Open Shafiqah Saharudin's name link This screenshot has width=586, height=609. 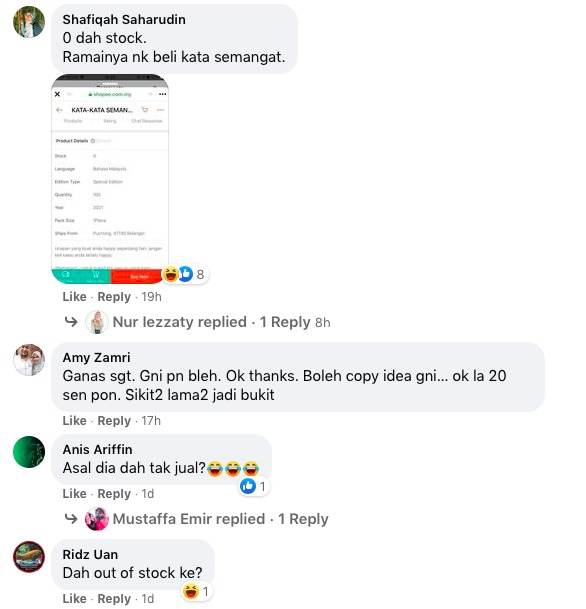point(124,19)
